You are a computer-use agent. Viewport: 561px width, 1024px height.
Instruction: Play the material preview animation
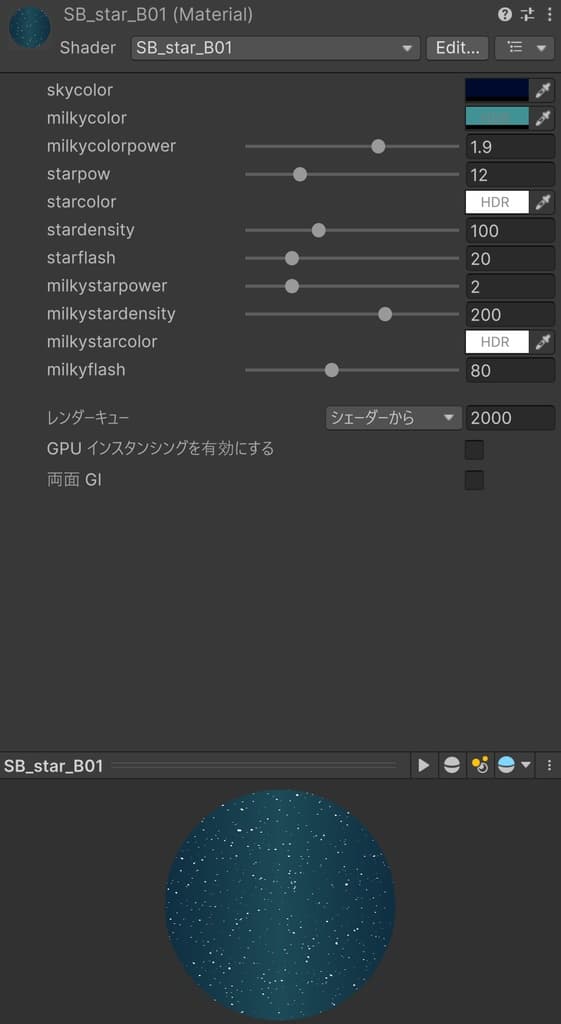[424, 765]
